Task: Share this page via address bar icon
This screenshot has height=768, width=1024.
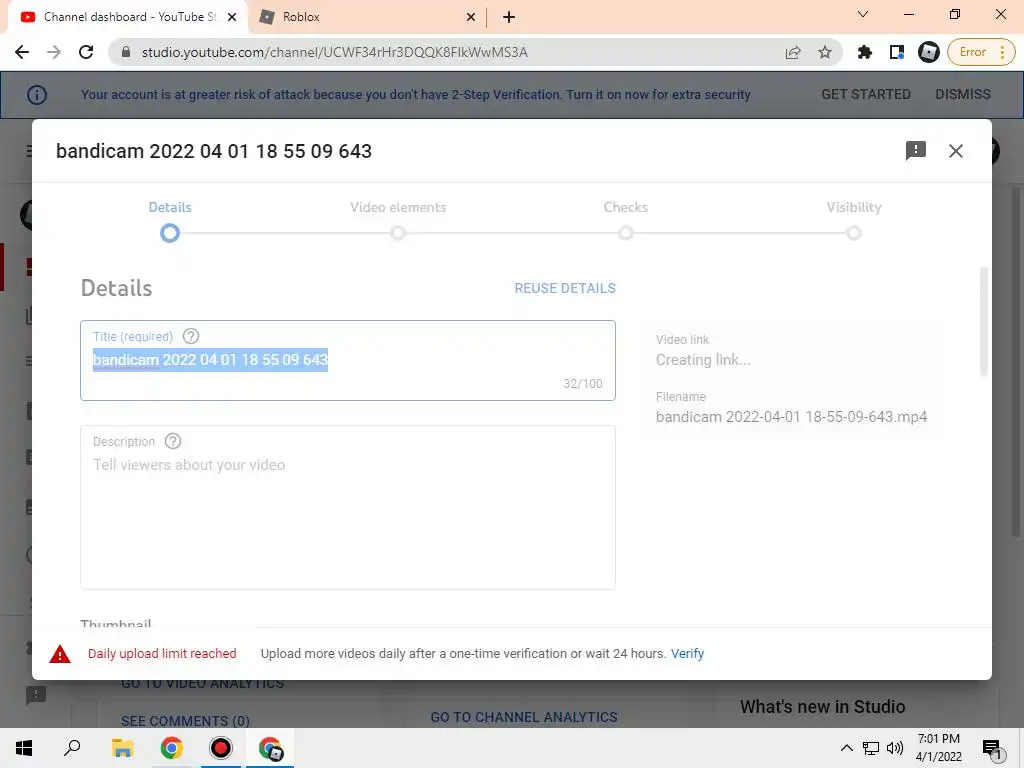Action: [793, 52]
